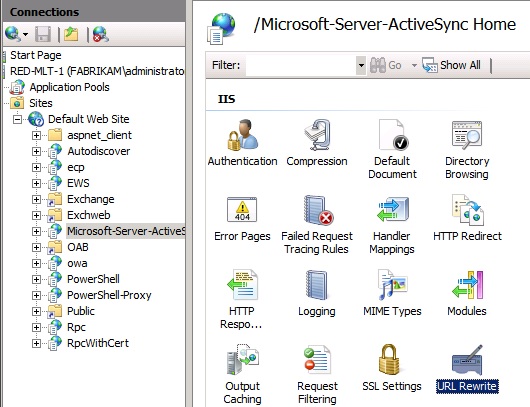
Task: Click the Go binoculars button
Action: tap(385, 65)
